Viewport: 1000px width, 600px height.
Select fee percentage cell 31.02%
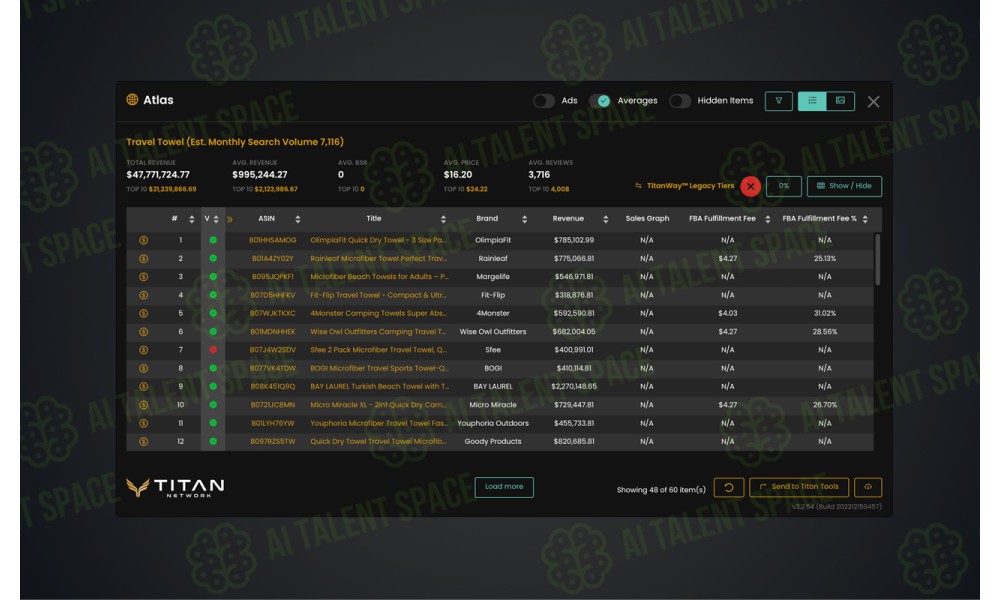[x=825, y=314]
